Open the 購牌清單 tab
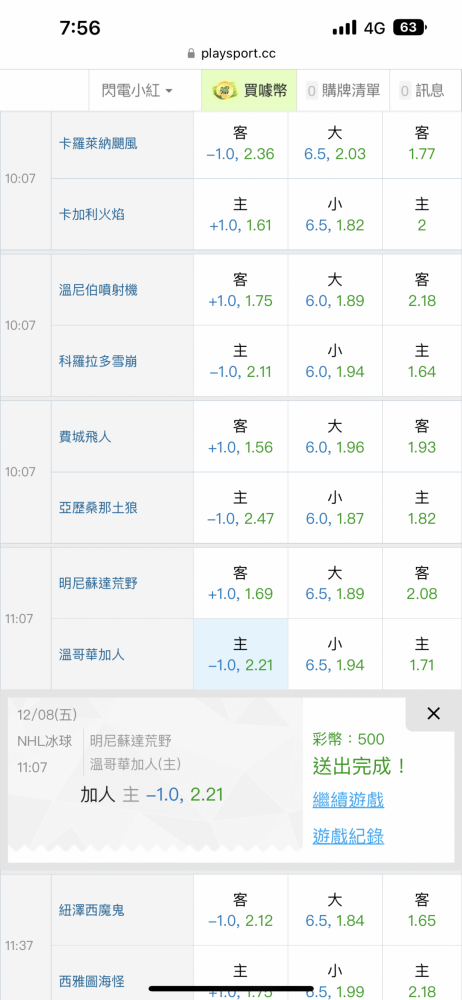Viewport: 462px width, 1000px height. pos(344,91)
